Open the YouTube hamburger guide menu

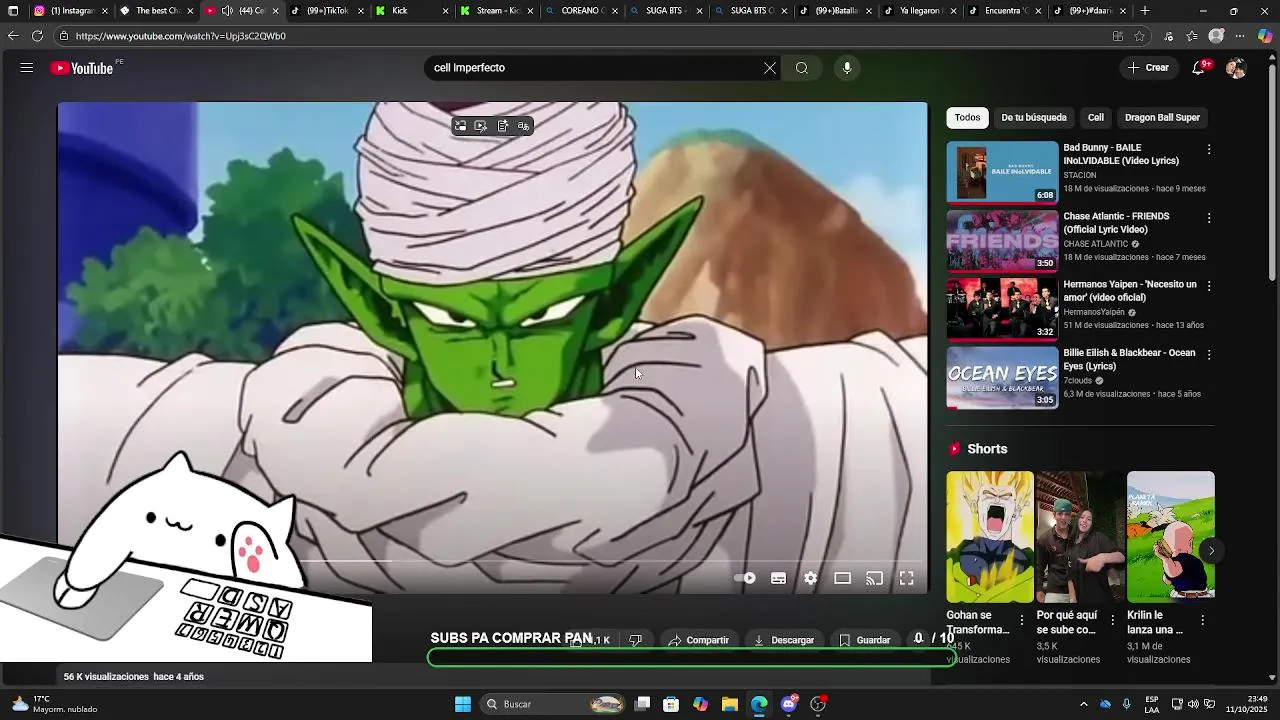pyautogui.click(x=27, y=68)
